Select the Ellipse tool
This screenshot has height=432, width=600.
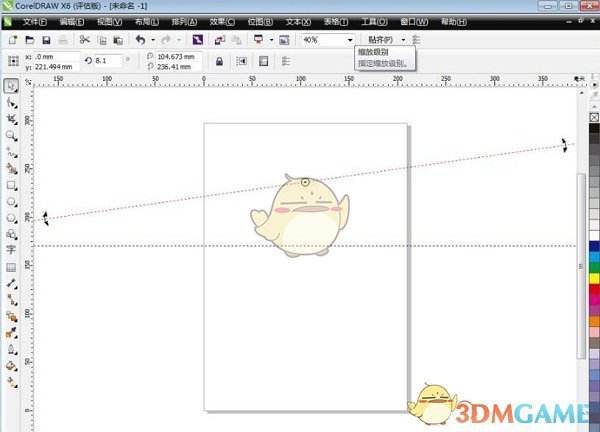pos(12,202)
